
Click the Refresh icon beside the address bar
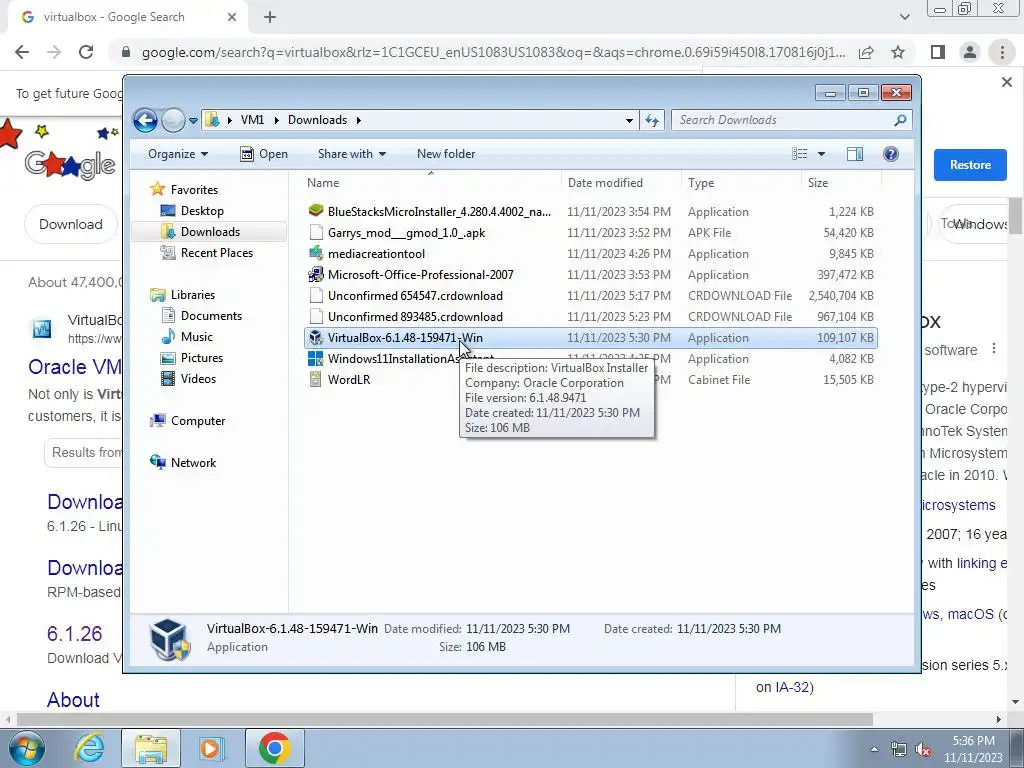coord(652,120)
